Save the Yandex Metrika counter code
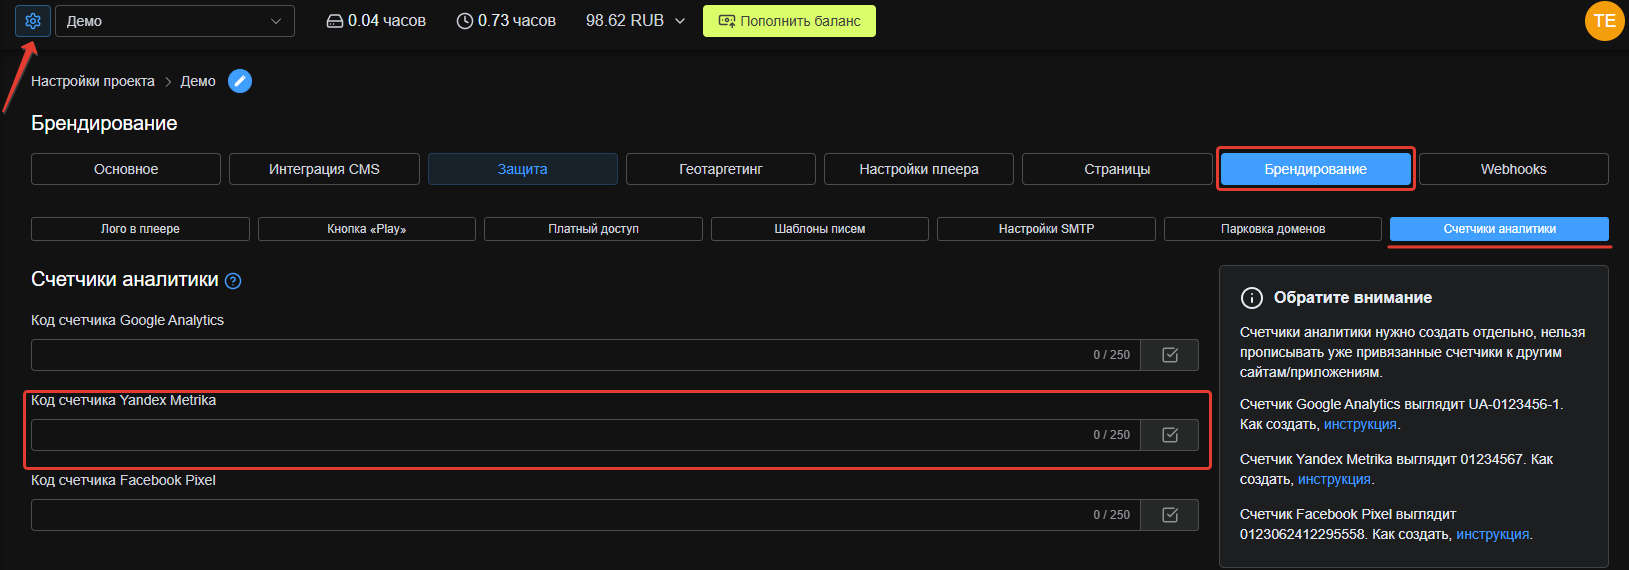 tap(1170, 435)
